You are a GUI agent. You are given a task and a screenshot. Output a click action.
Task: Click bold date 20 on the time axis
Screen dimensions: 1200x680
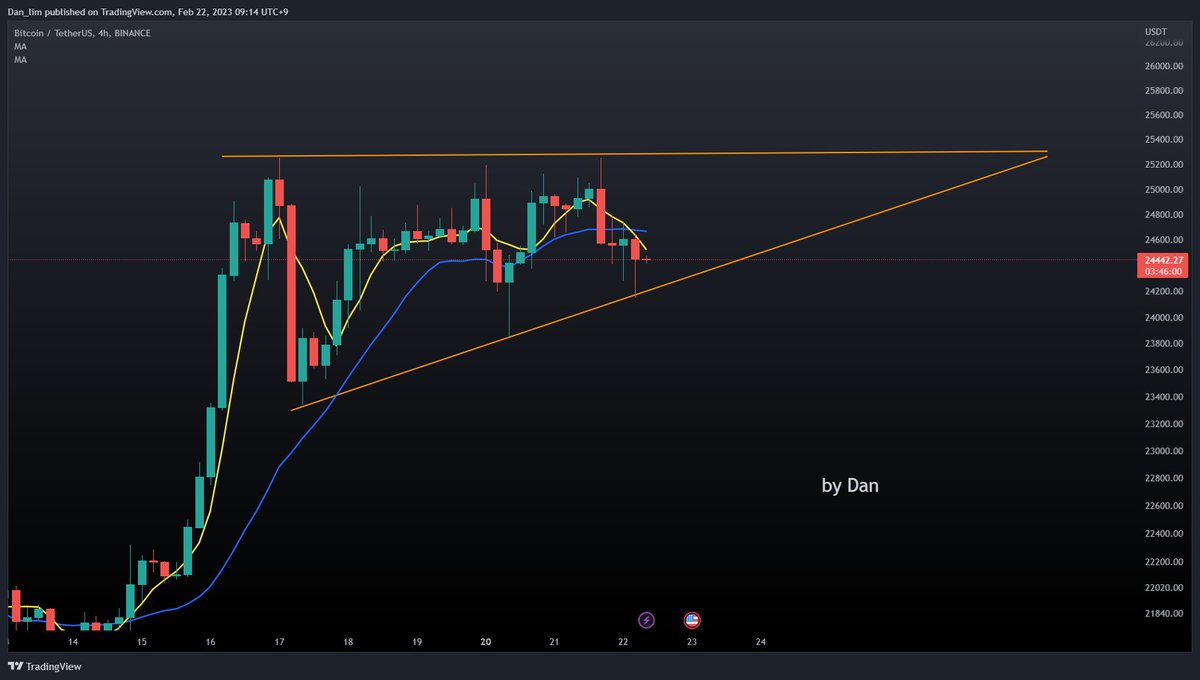point(486,642)
